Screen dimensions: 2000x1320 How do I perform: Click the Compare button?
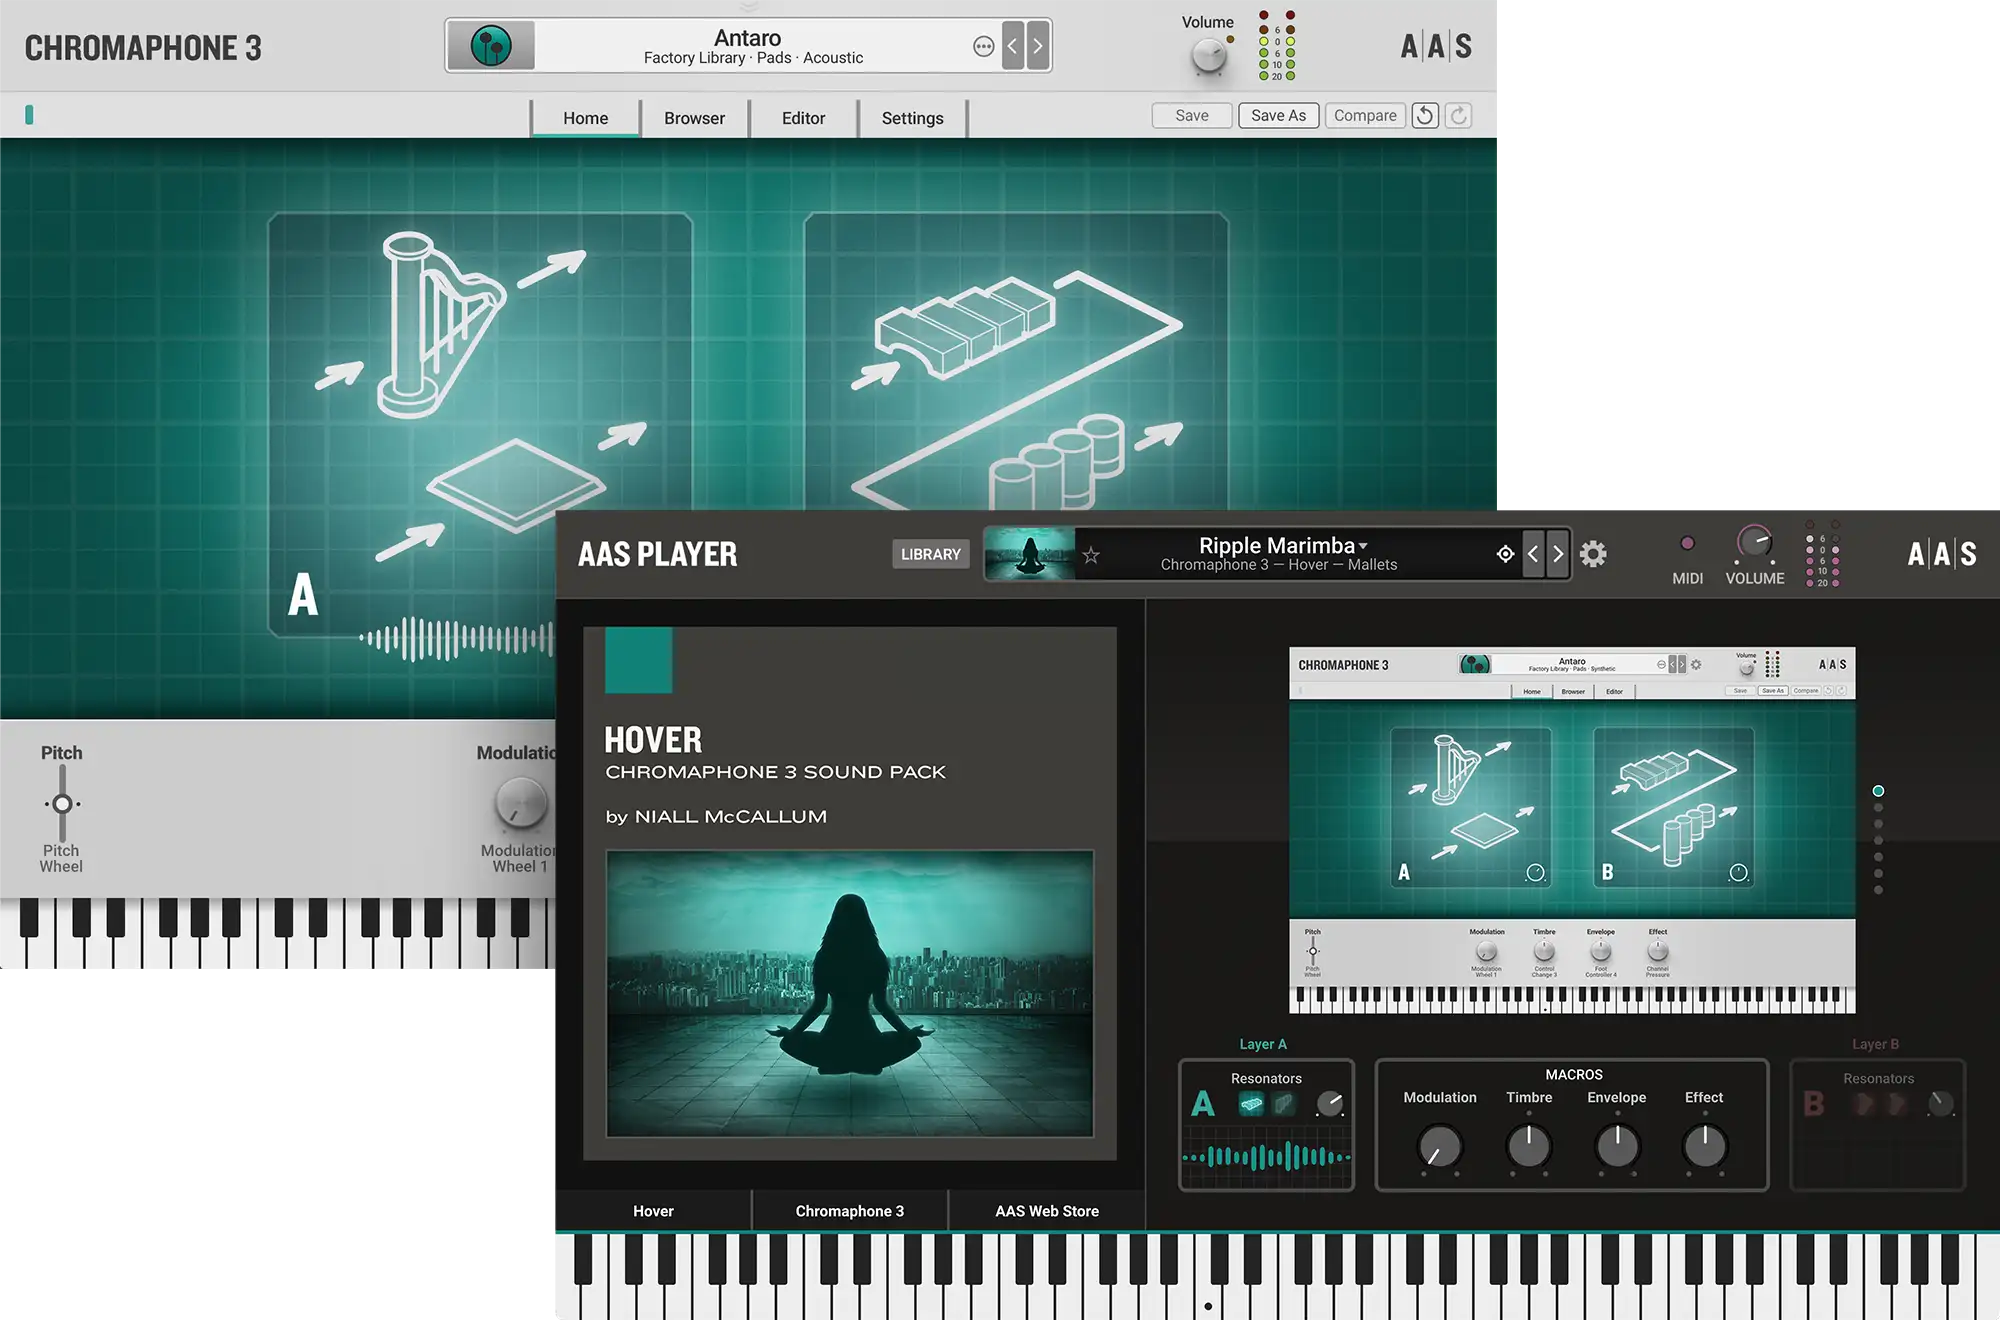[1365, 116]
